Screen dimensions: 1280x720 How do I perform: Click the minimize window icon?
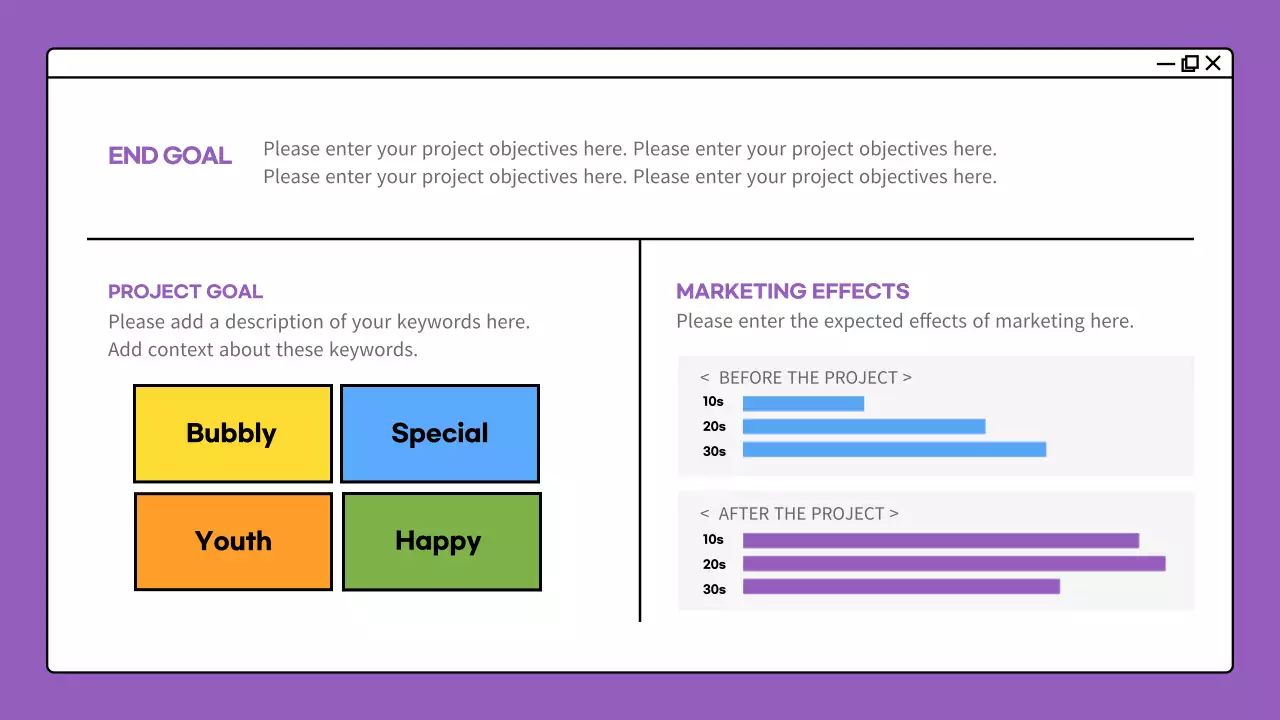pyautogui.click(x=1165, y=64)
